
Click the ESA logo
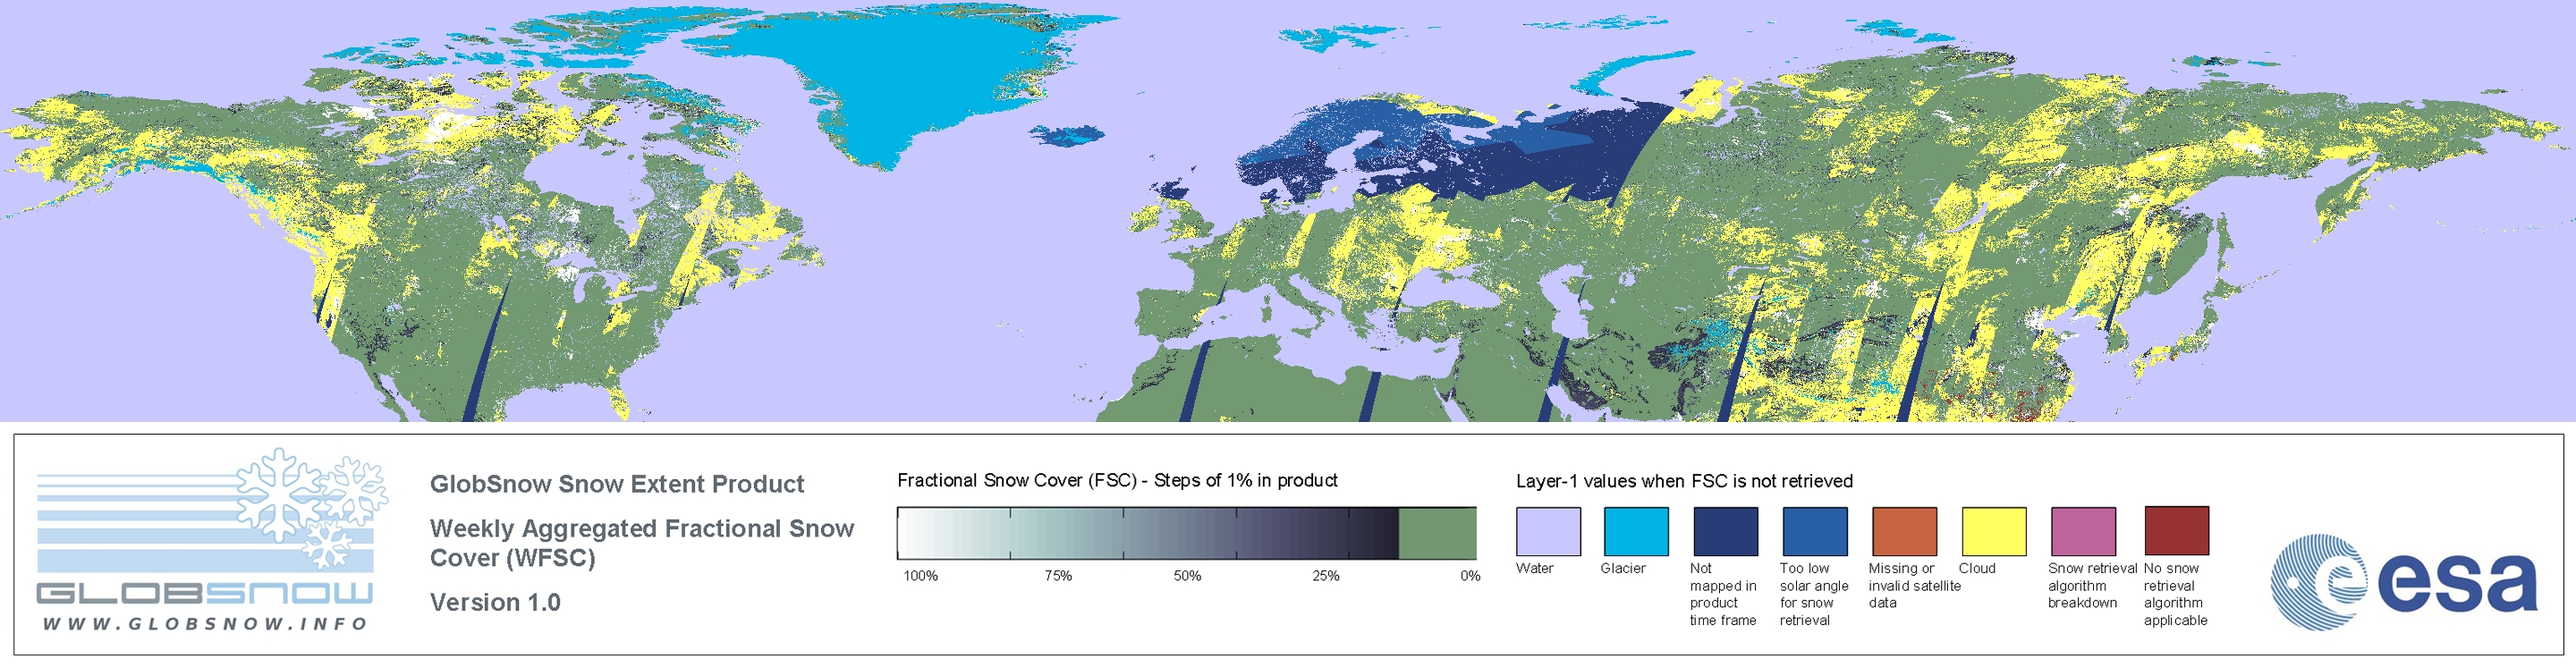click(2404, 581)
